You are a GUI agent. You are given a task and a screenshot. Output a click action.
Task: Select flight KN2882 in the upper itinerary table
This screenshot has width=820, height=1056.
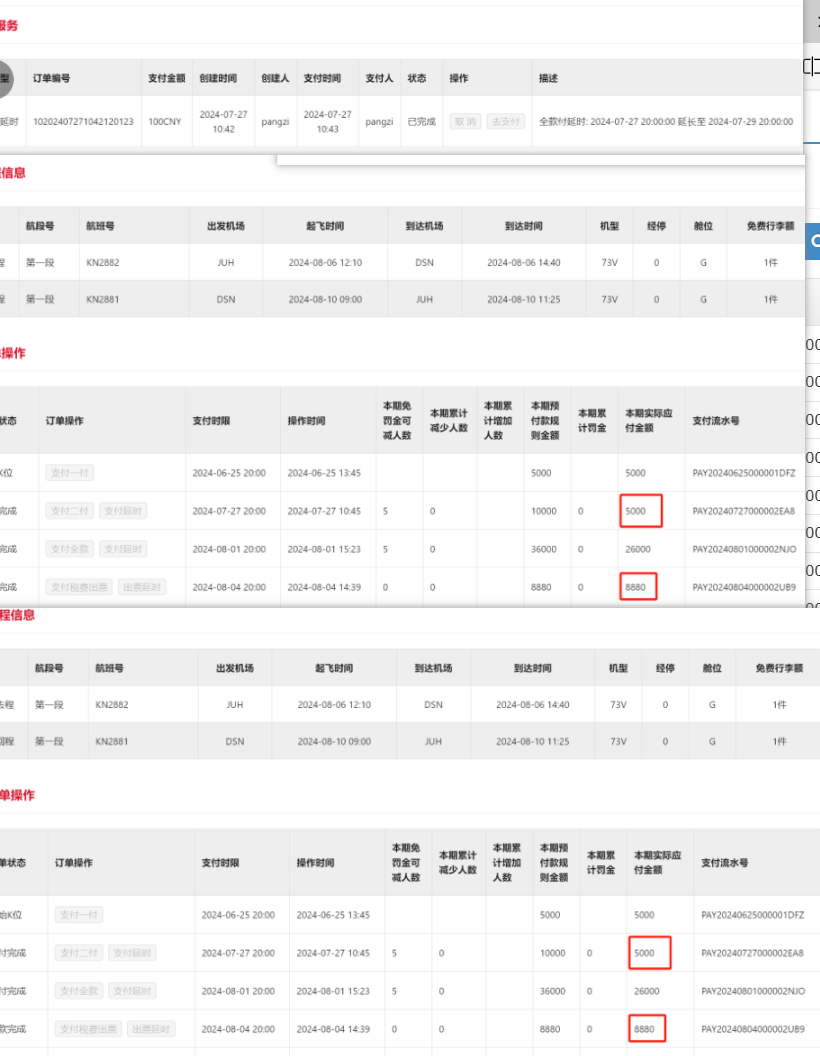pyautogui.click(x=101, y=262)
